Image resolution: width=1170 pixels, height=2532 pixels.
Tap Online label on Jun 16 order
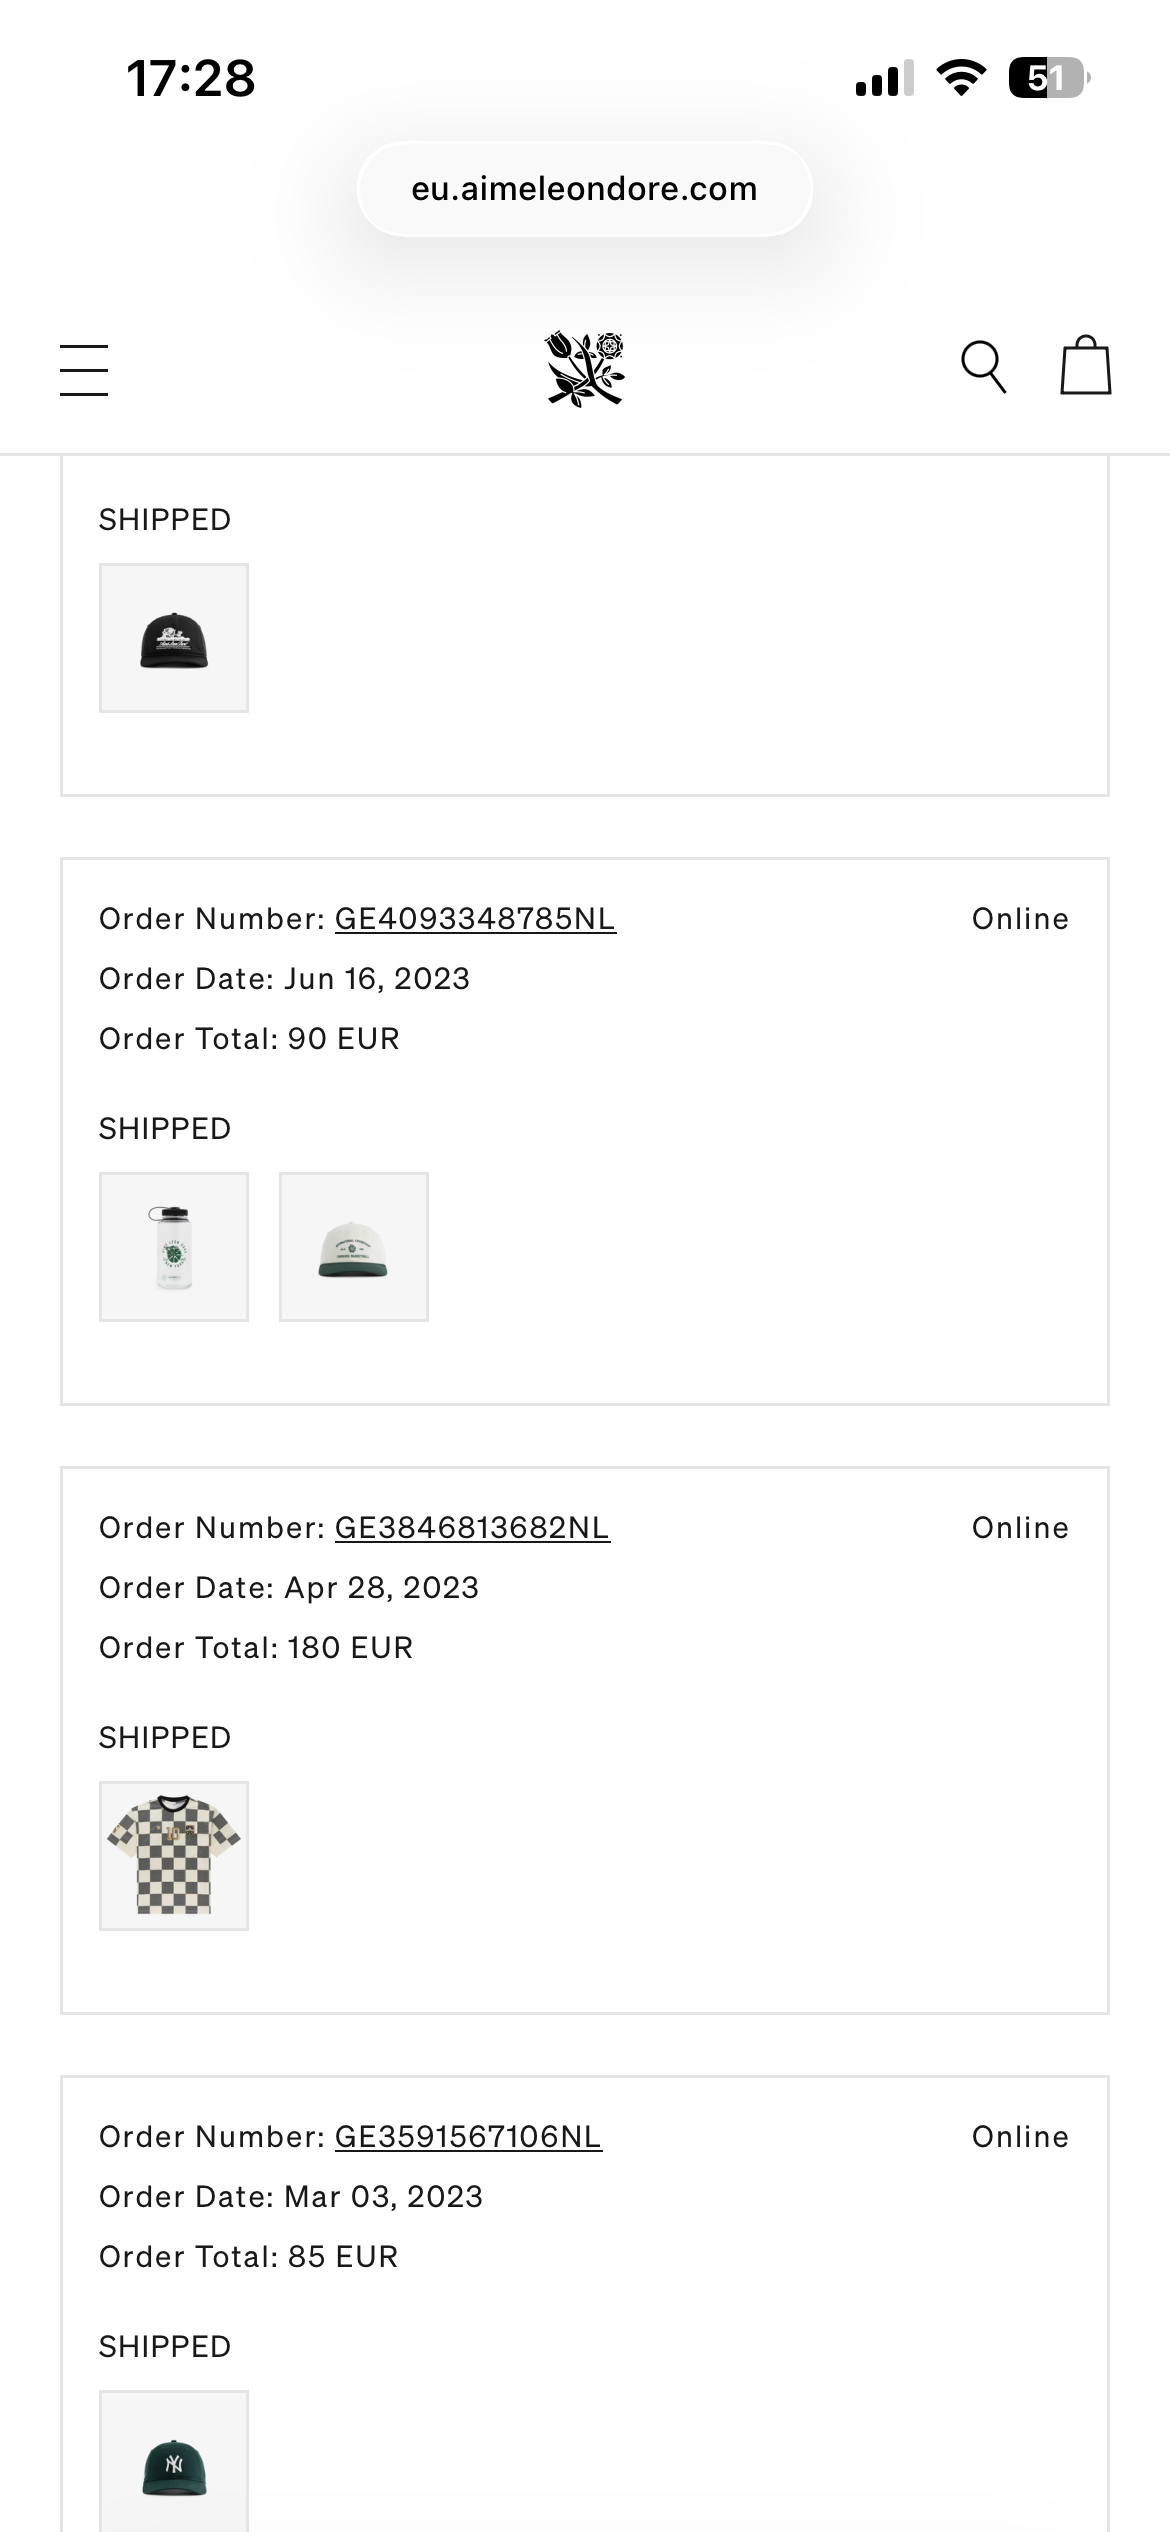click(1020, 919)
